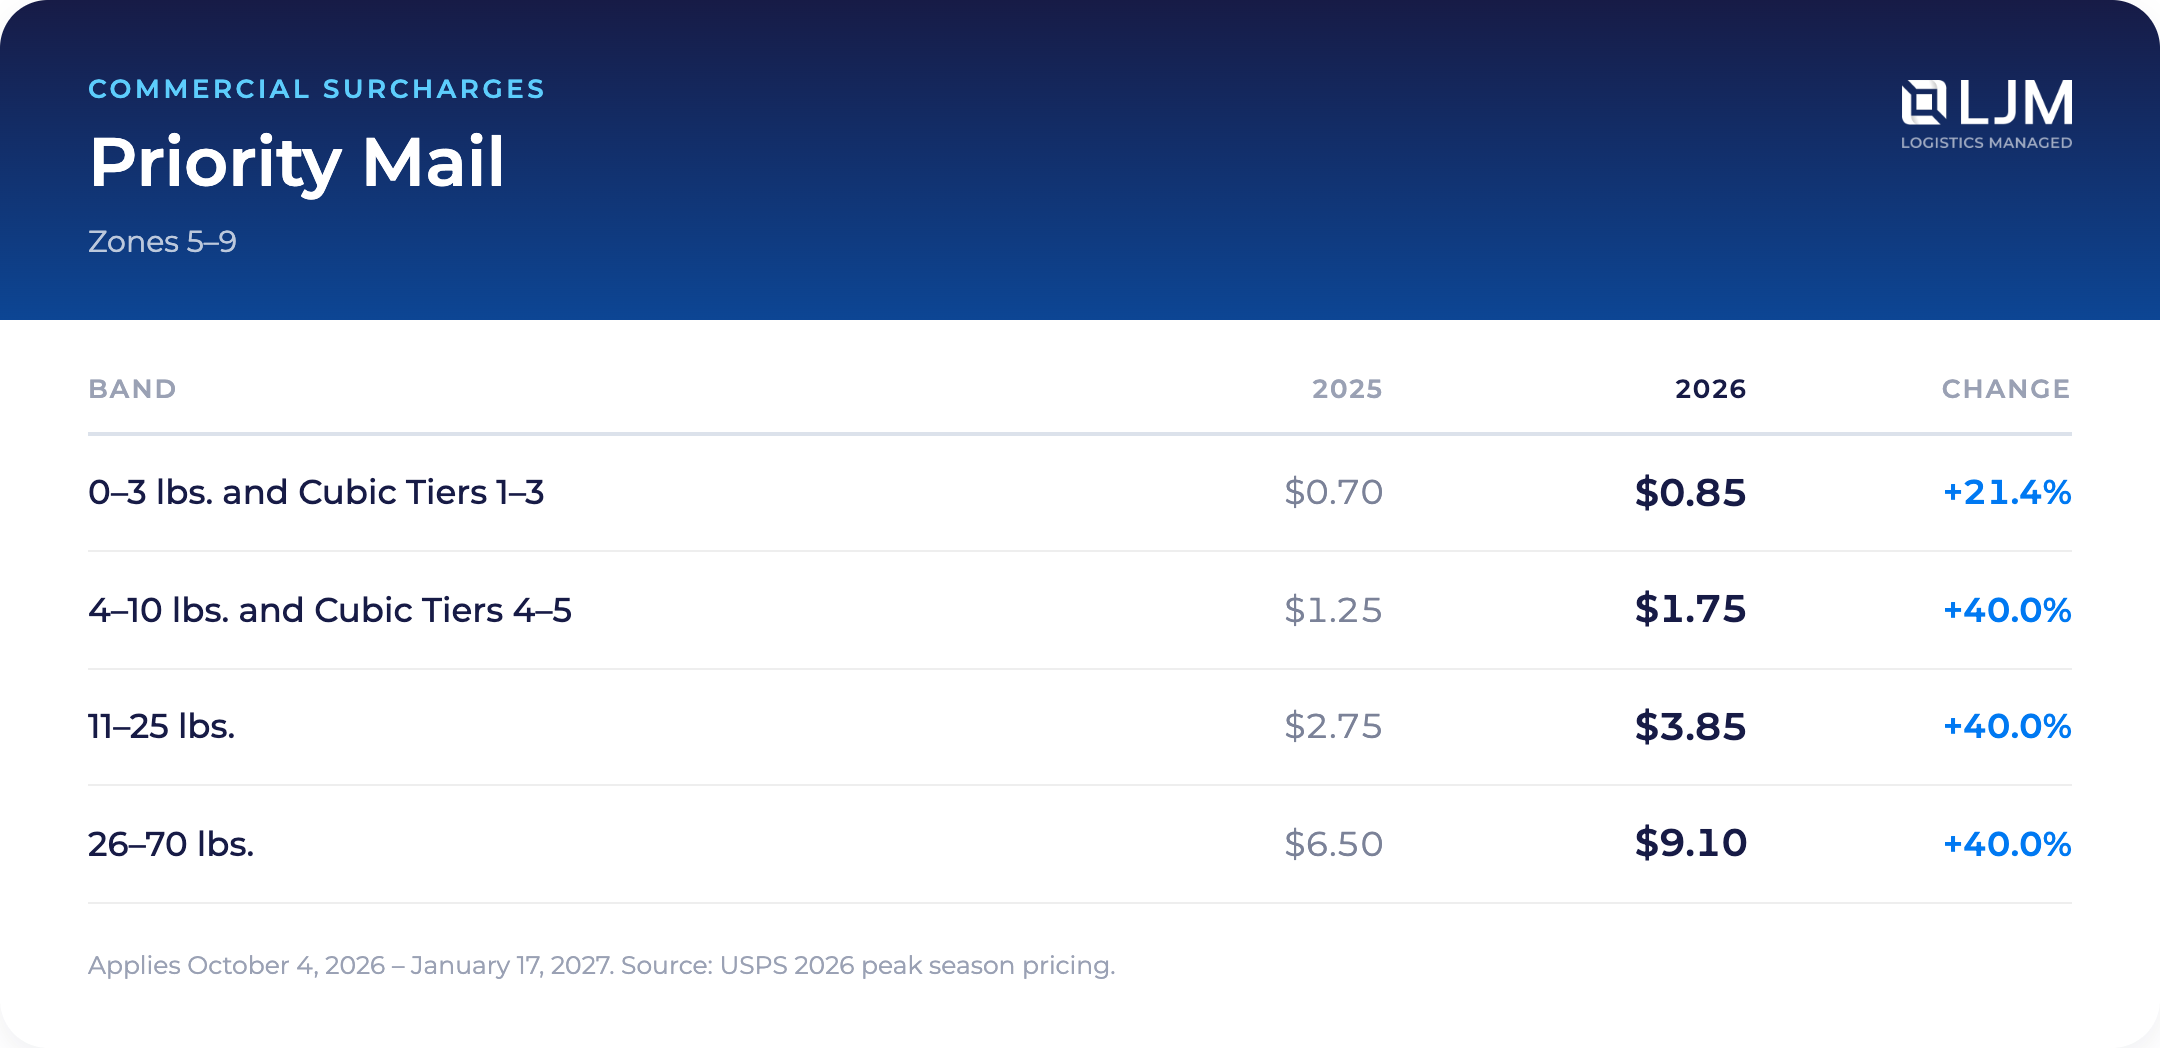2160x1048 pixels.
Task: Click the $1.25 2025 price
Action: (x=1333, y=610)
